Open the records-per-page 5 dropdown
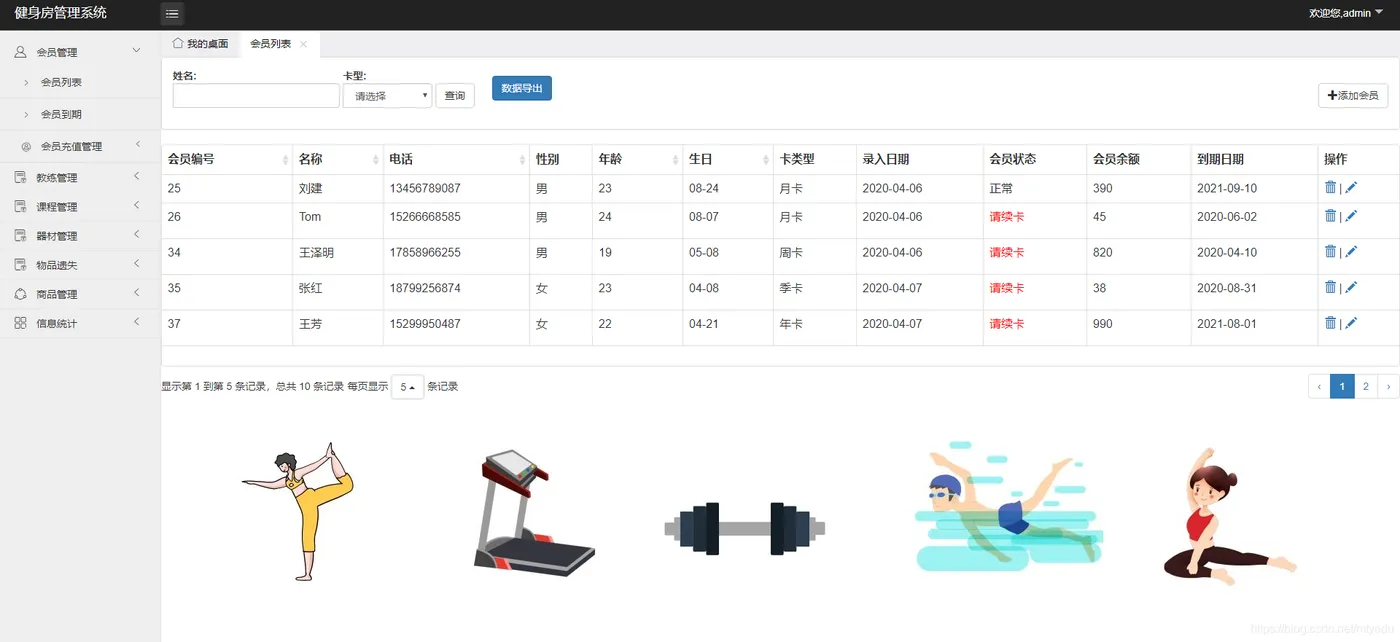The height and width of the screenshot is (642, 1400). click(407, 387)
